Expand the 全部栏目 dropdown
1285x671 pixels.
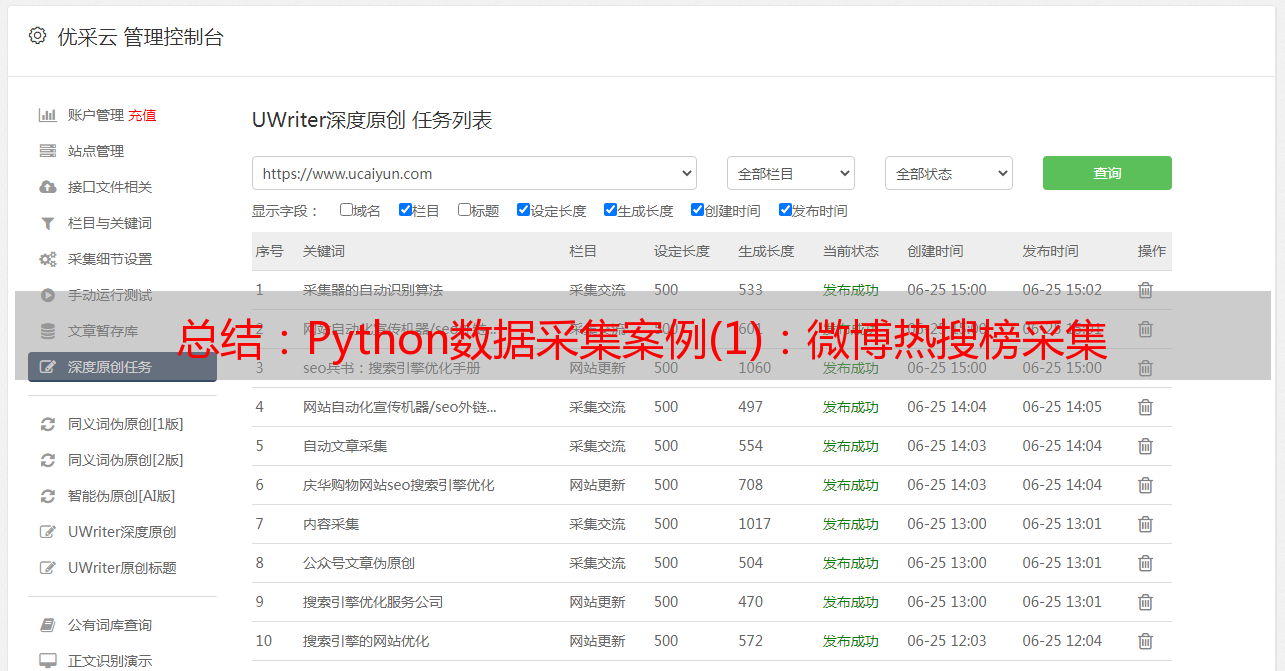(x=790, y=173)
